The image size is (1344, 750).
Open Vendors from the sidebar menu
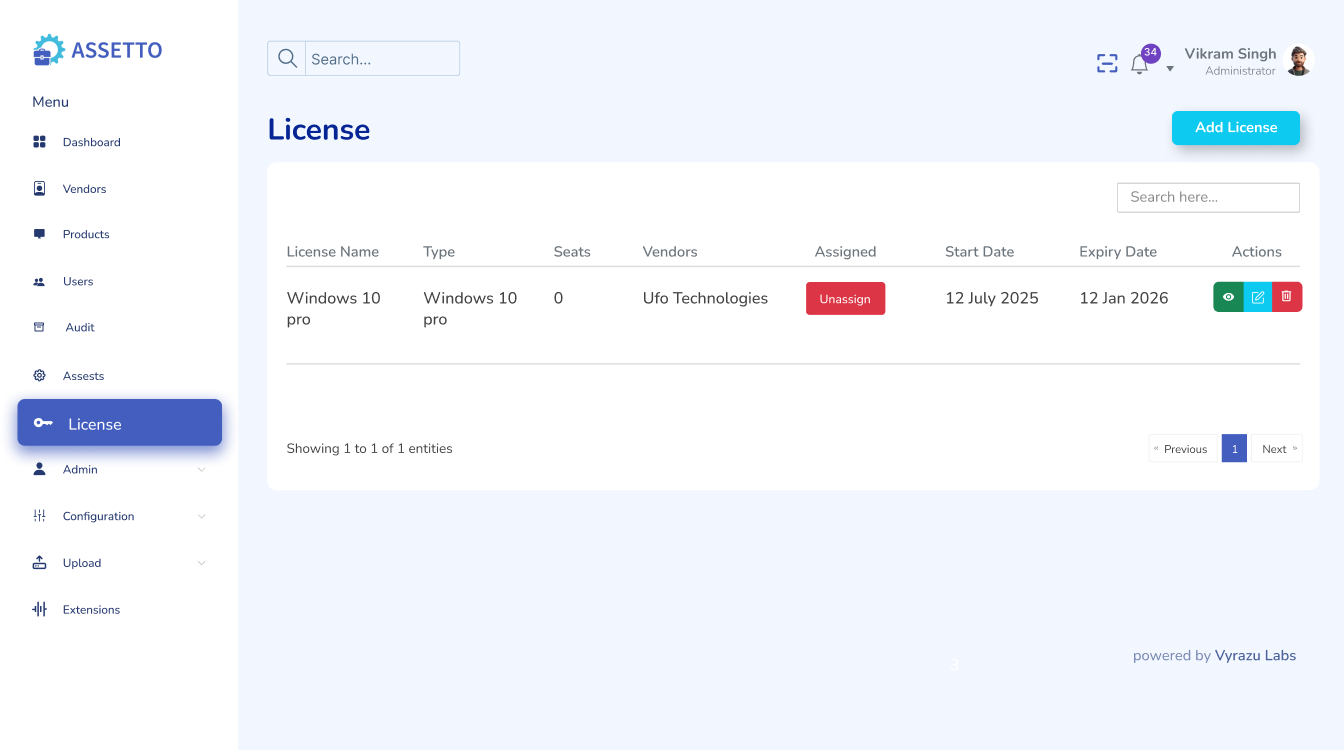coord(84,189)
